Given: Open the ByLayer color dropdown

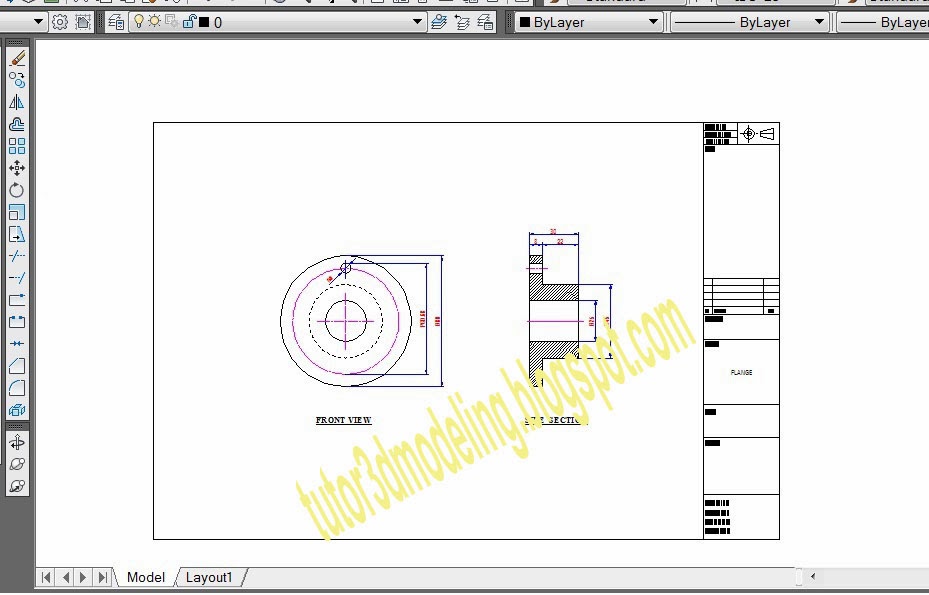Looking at the screenshot, I should [653, 23].
